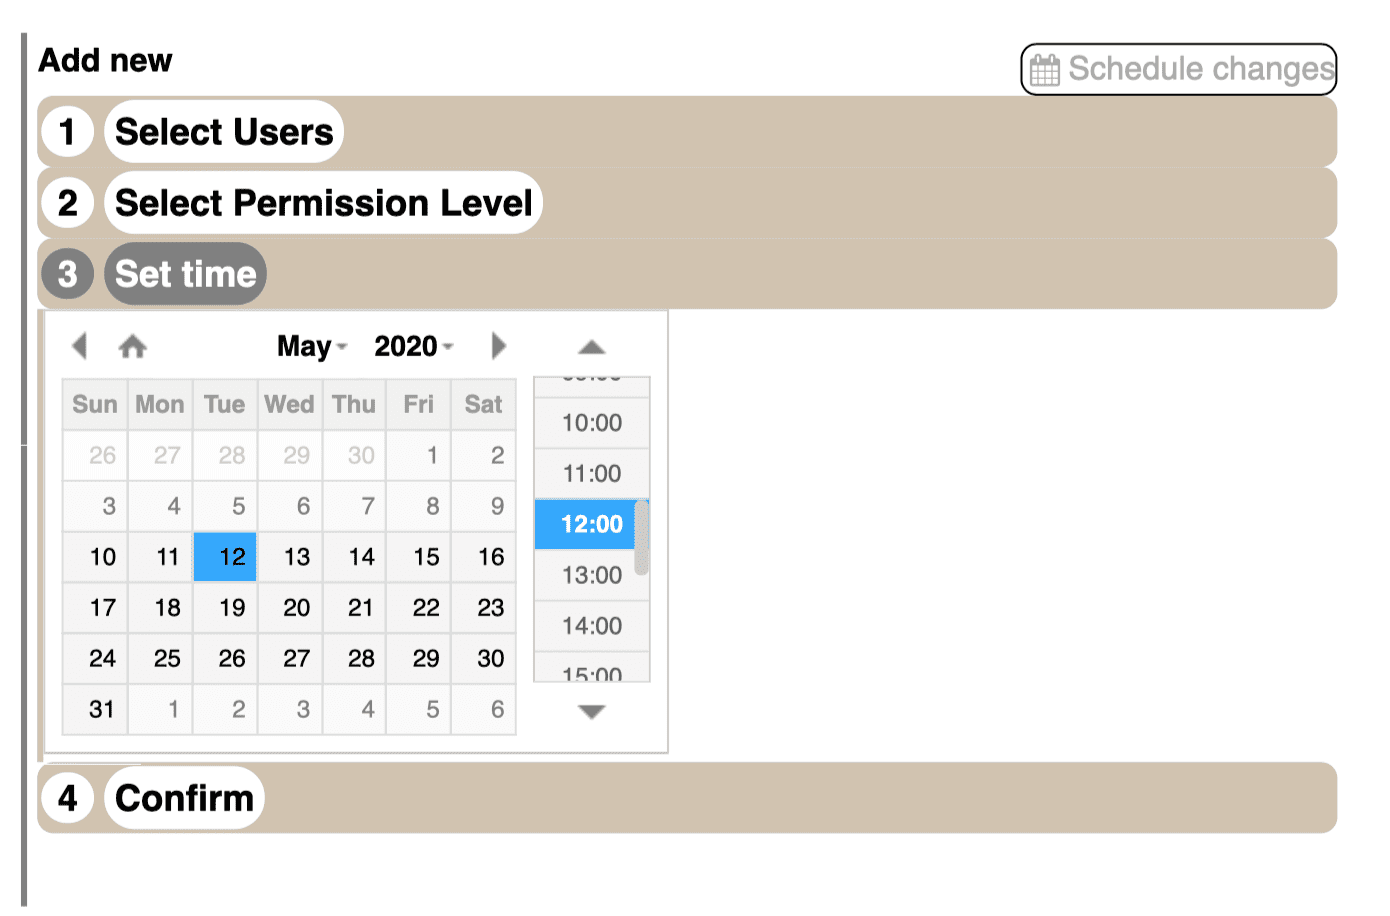Expand step 1 Select Users
The height and width of the screenshot is (916, 1390).
(x=225, y=132)
